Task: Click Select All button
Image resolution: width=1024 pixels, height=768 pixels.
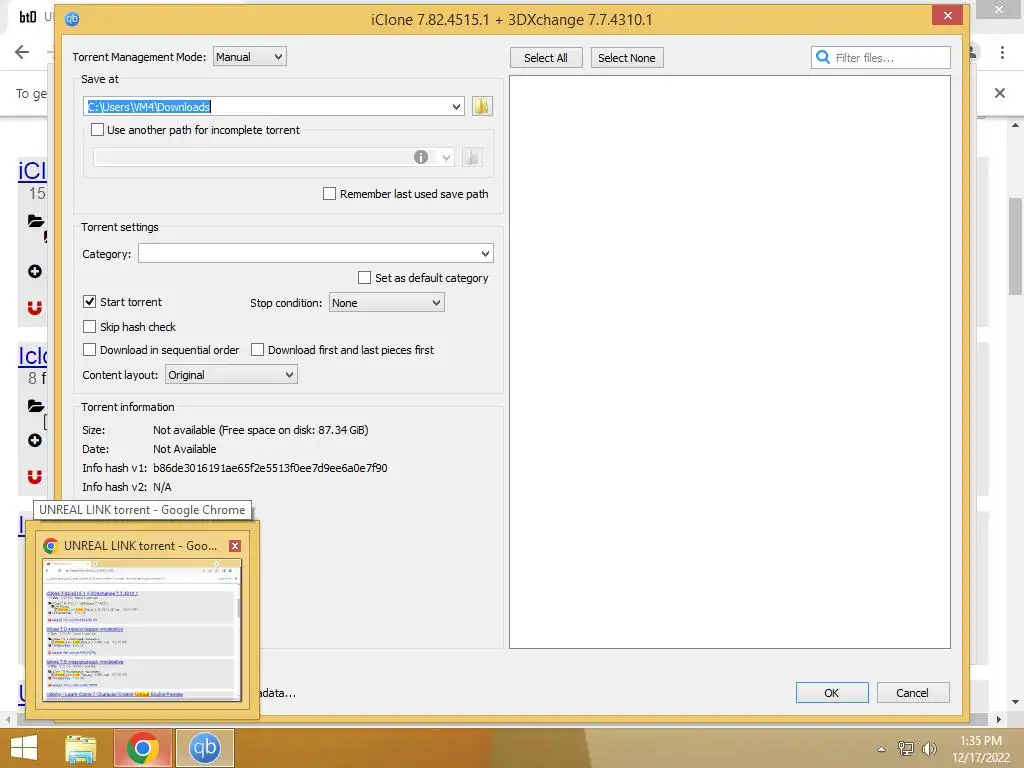Action: coord(546,57)
